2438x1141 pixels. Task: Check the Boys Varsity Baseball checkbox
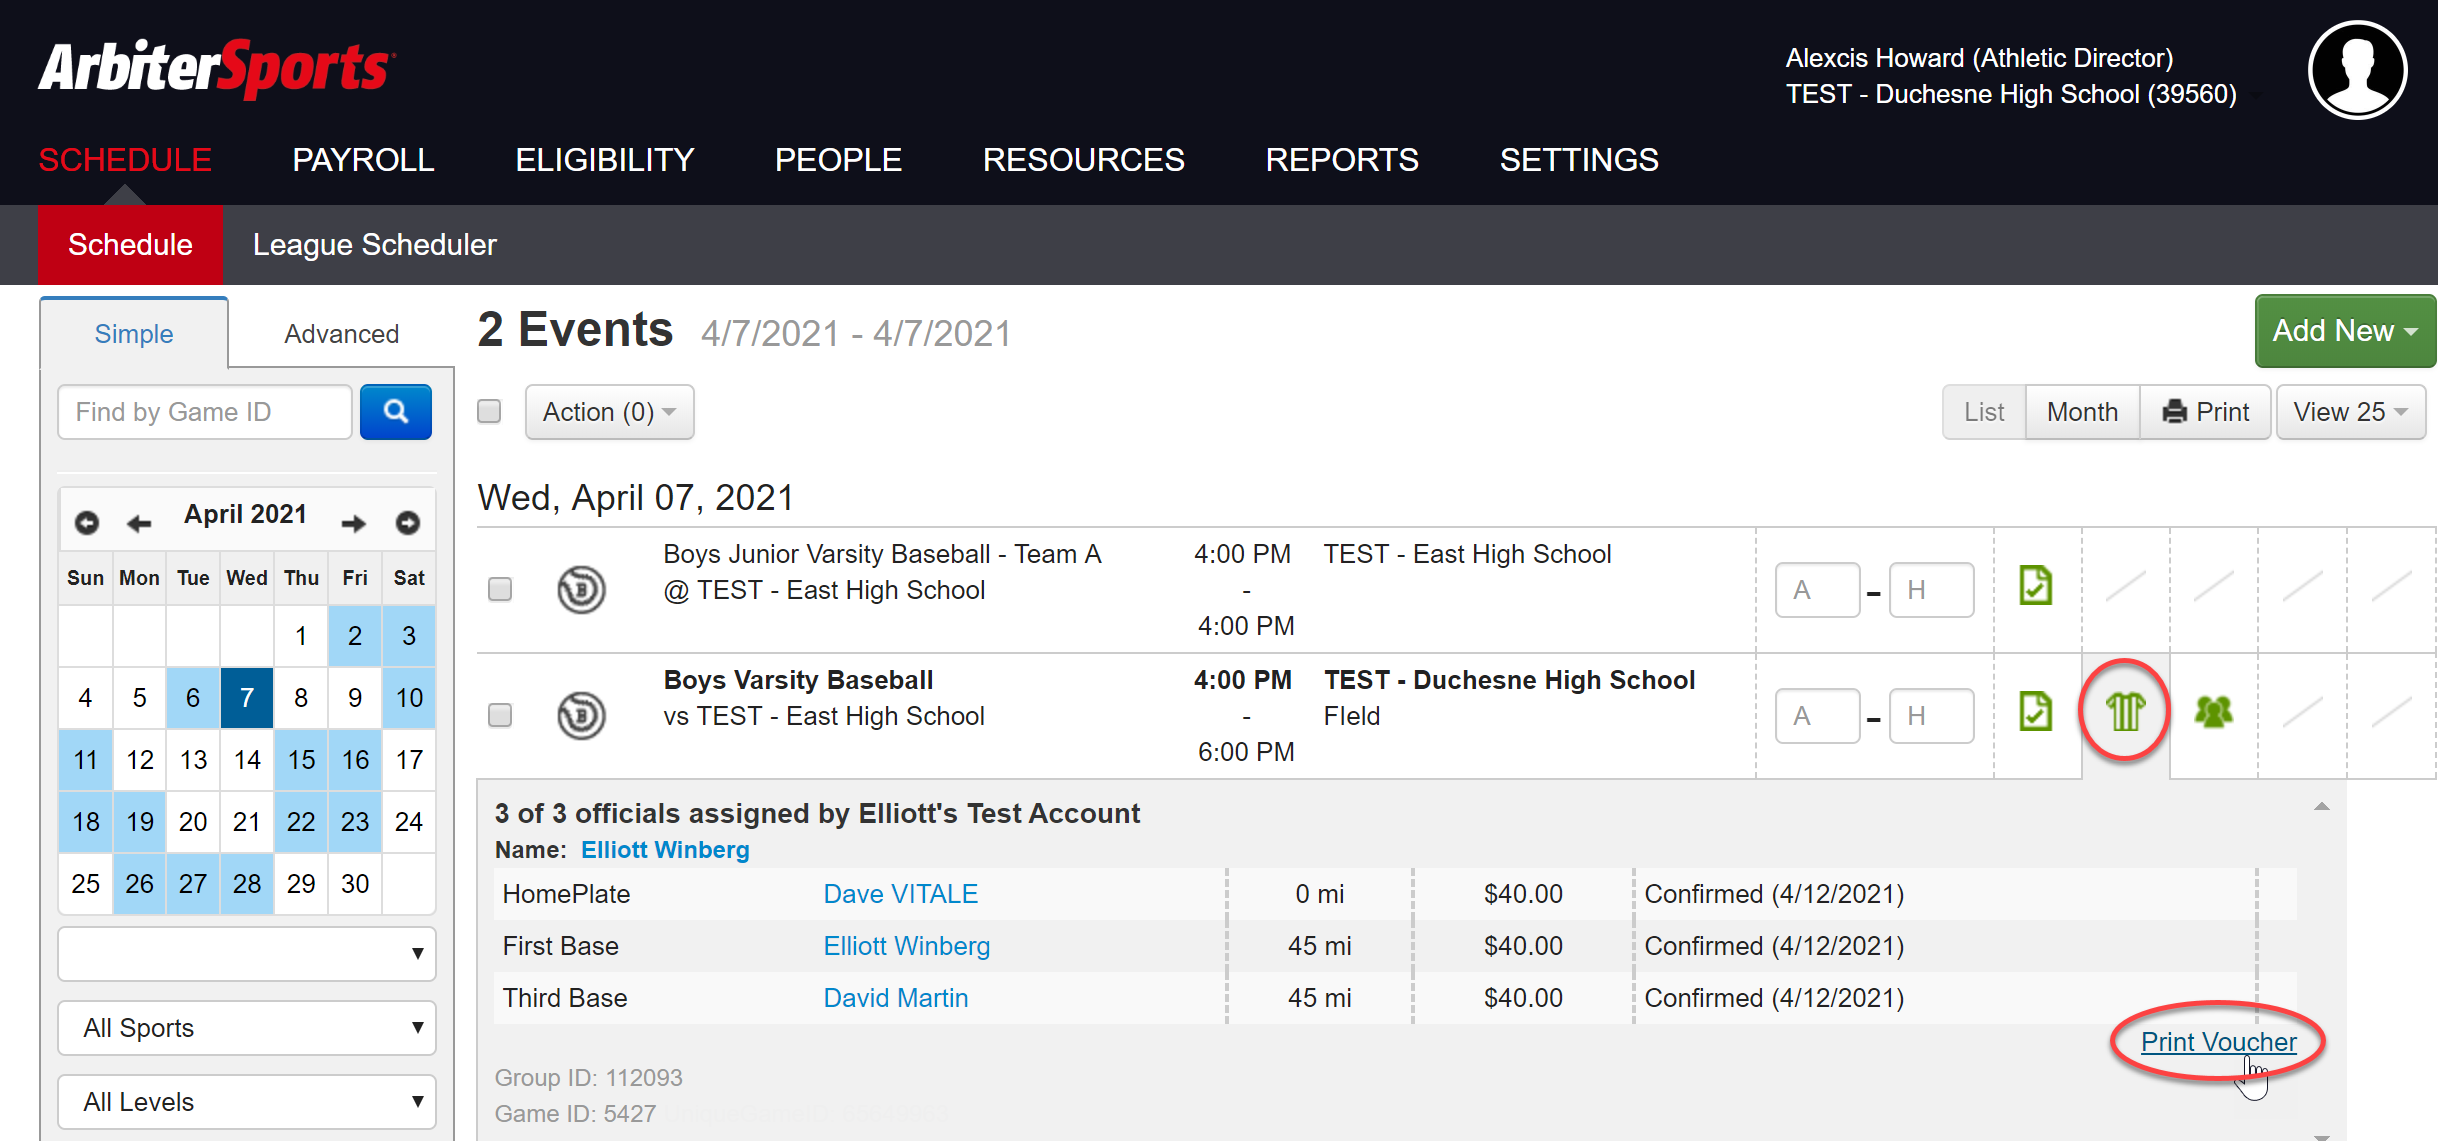[x=500, y=715]
